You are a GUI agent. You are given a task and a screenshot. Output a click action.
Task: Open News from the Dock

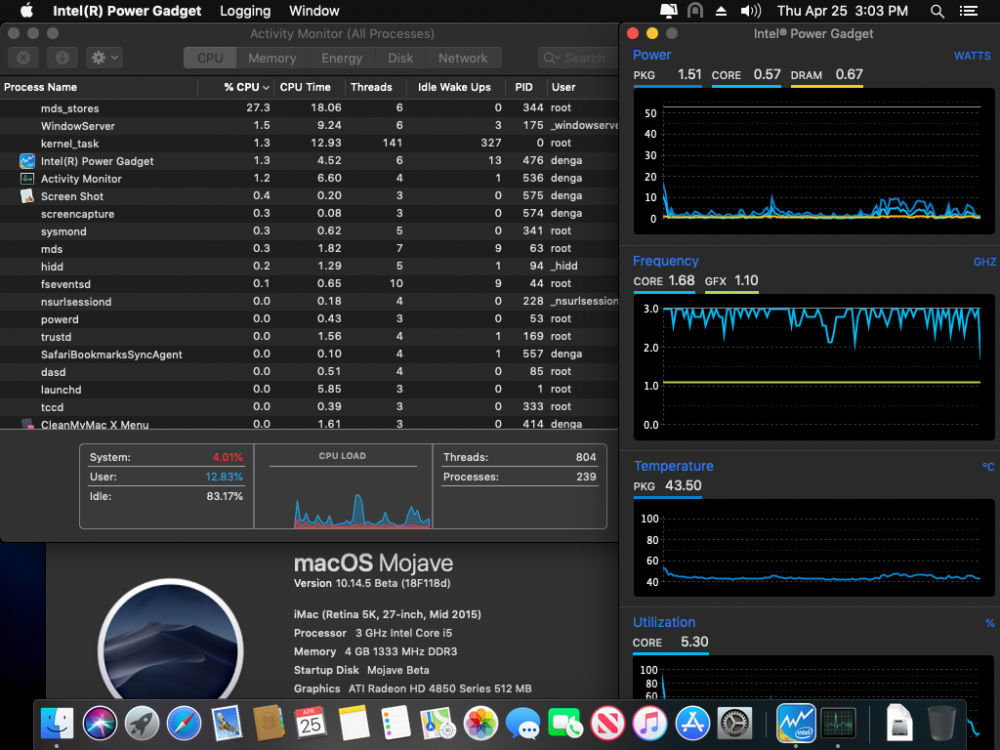[x=607, y=723]
